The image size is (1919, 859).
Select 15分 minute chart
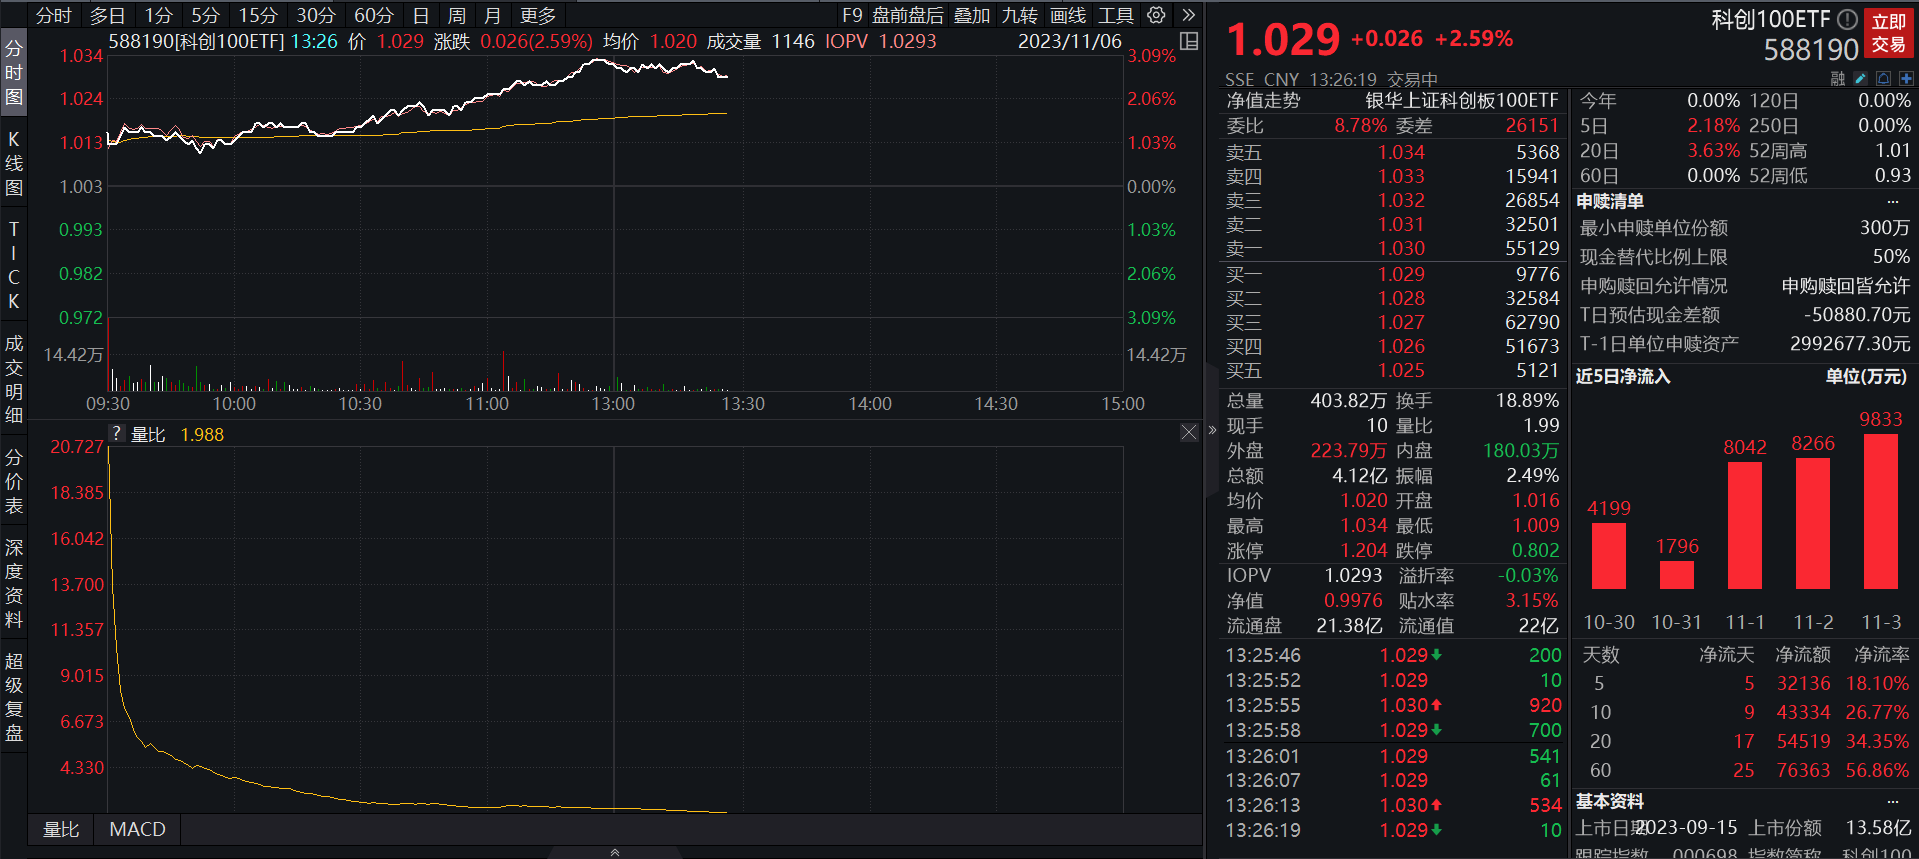pyautogui.click(x=258, y=15)
